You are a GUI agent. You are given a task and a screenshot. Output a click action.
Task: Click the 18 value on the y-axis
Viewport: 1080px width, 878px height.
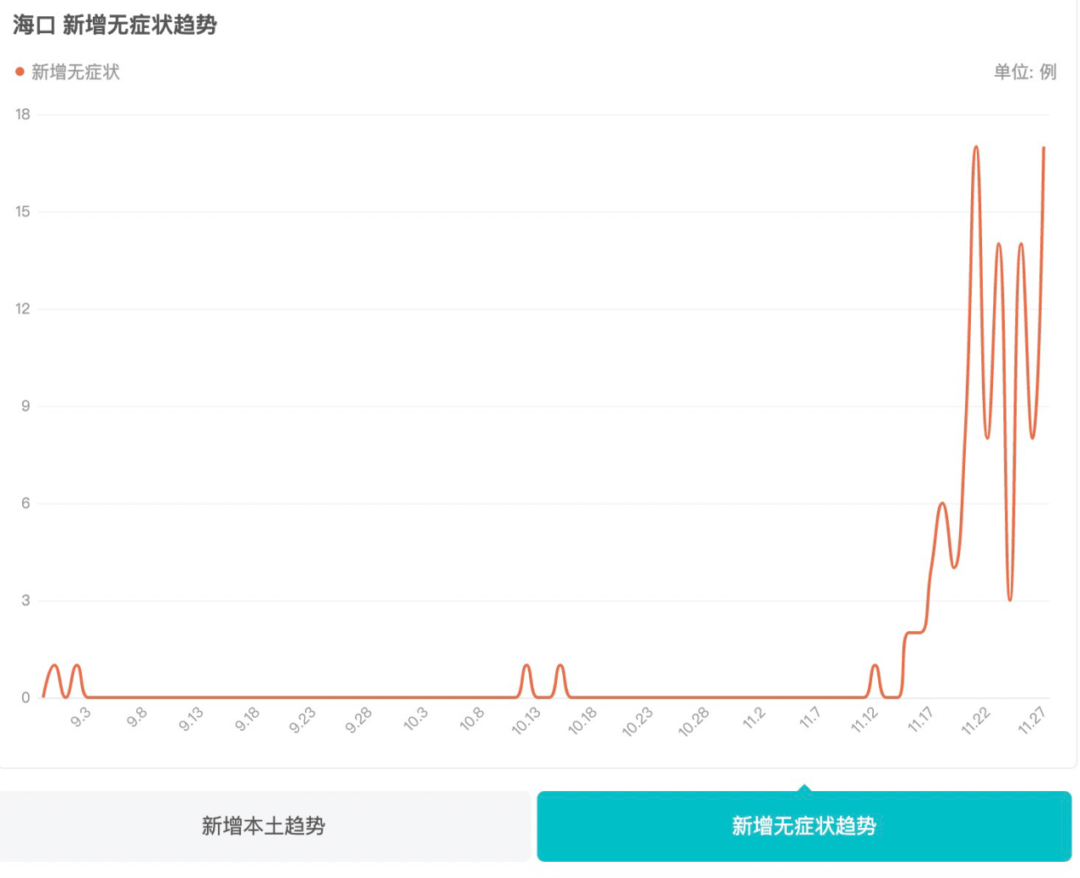[x=22, y=115]
